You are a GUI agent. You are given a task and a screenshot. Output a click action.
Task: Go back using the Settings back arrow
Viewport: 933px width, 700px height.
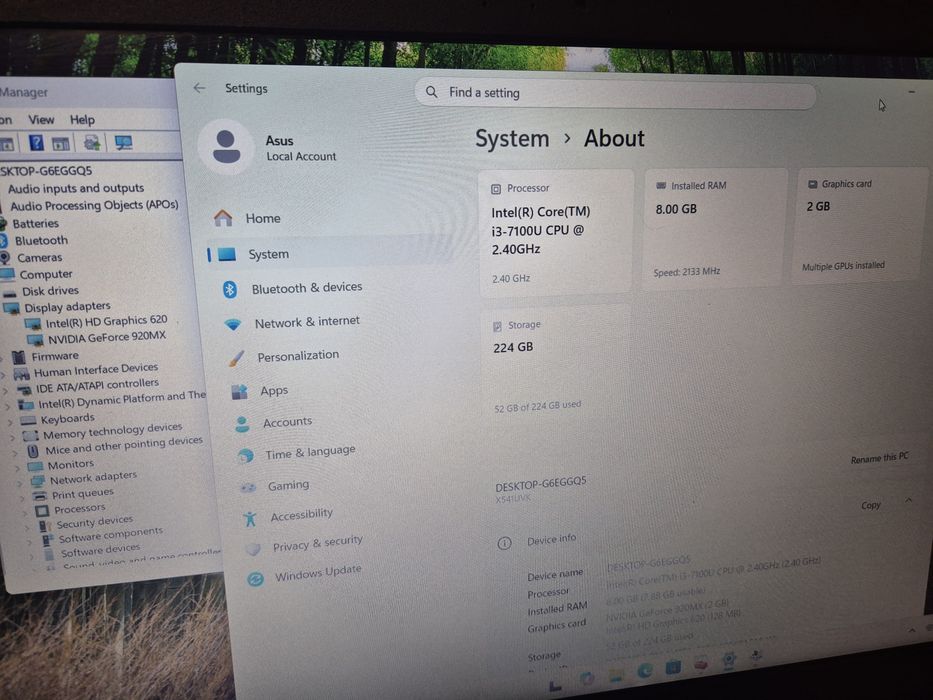(199, 88)
